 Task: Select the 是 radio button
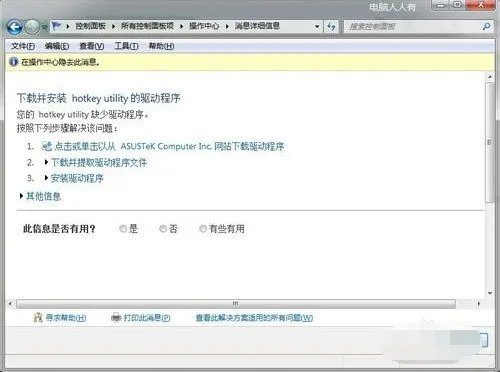(123, 229)
